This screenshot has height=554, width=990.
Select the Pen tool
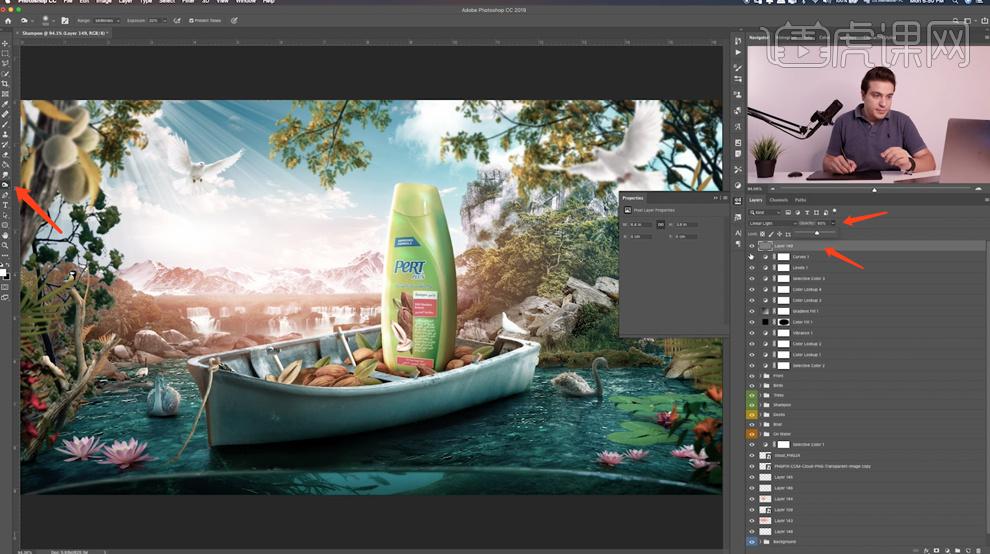[5, 195]
